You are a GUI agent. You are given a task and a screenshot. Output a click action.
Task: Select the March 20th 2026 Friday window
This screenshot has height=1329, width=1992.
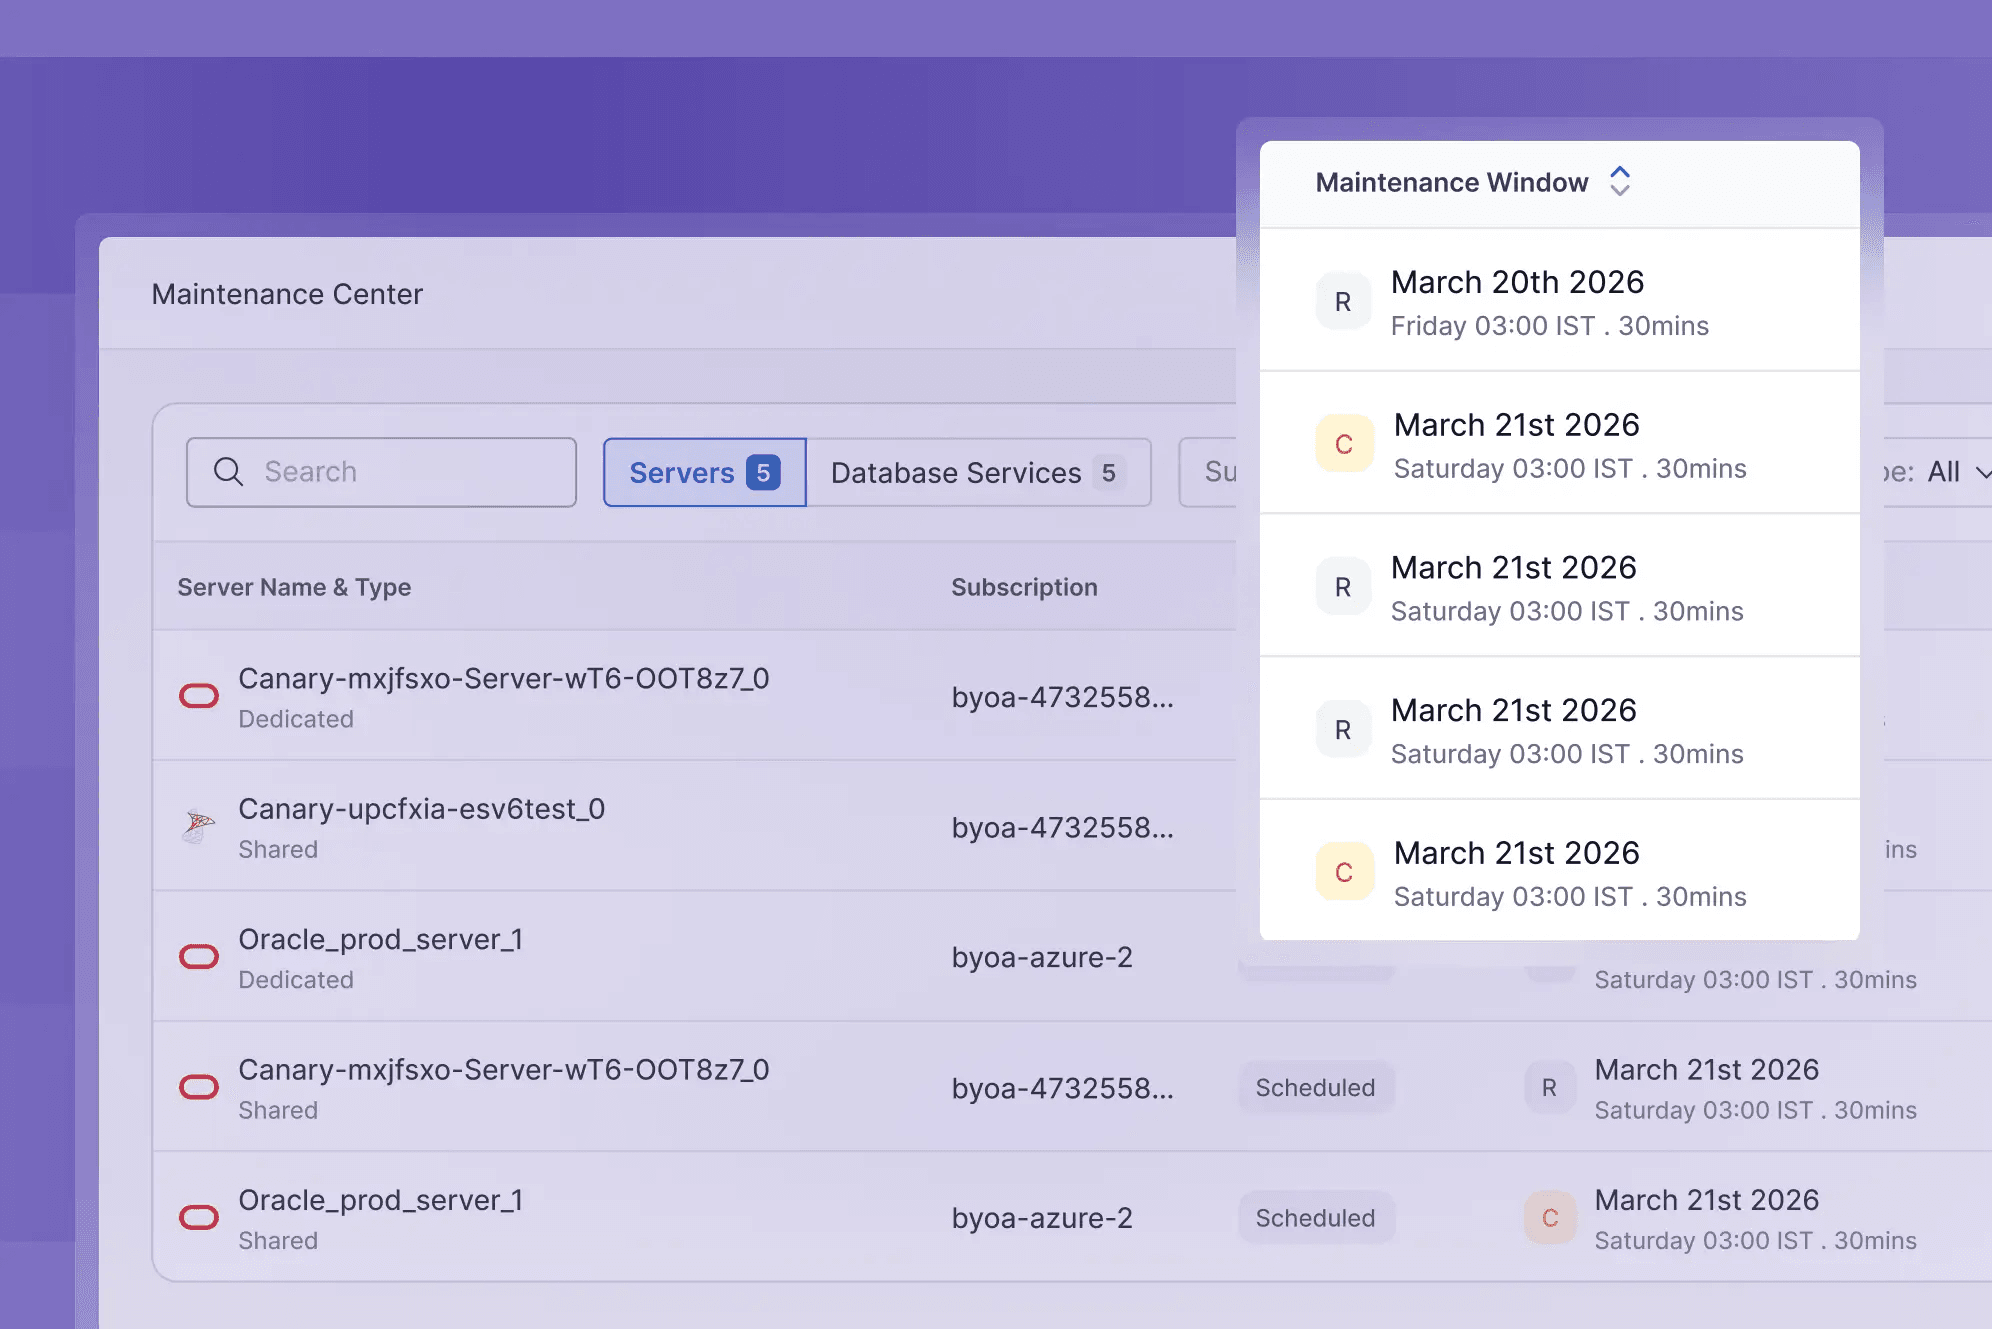(1560, 300)
